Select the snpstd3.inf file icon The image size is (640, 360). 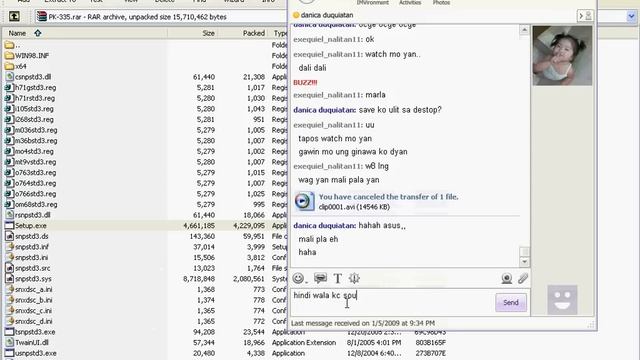click(9, 247)
